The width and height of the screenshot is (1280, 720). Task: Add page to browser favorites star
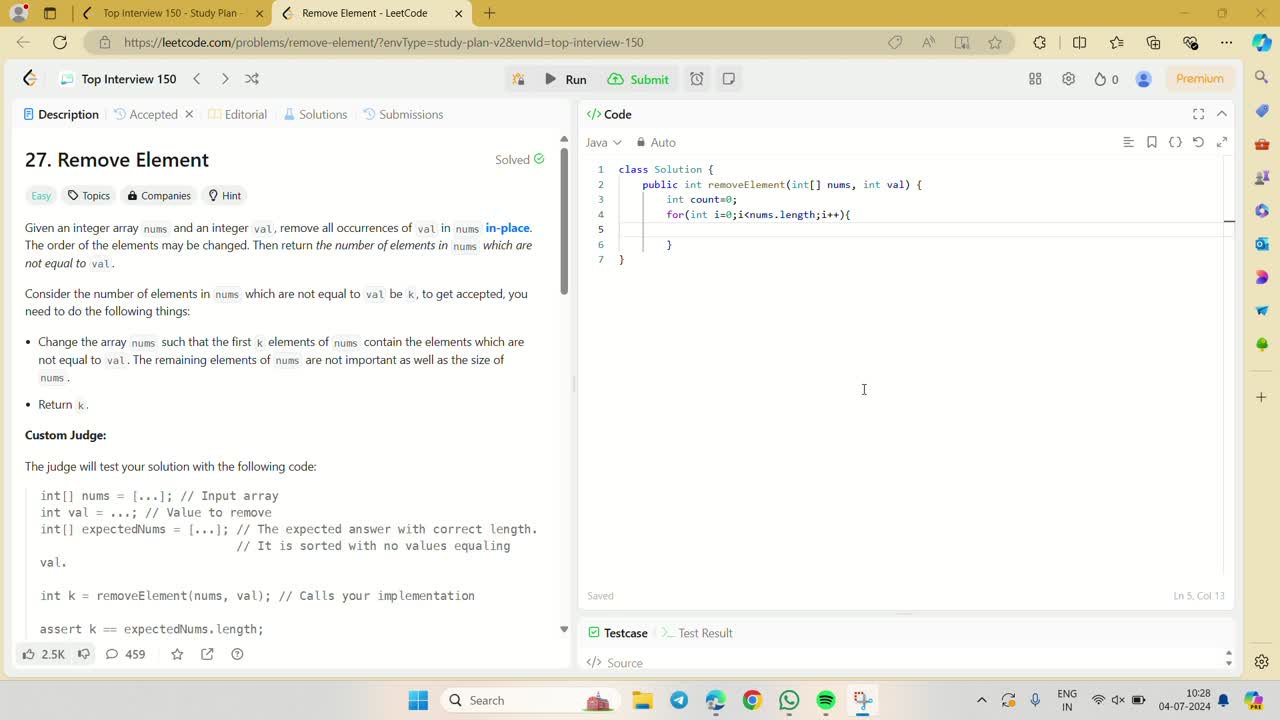pos(995,42)
